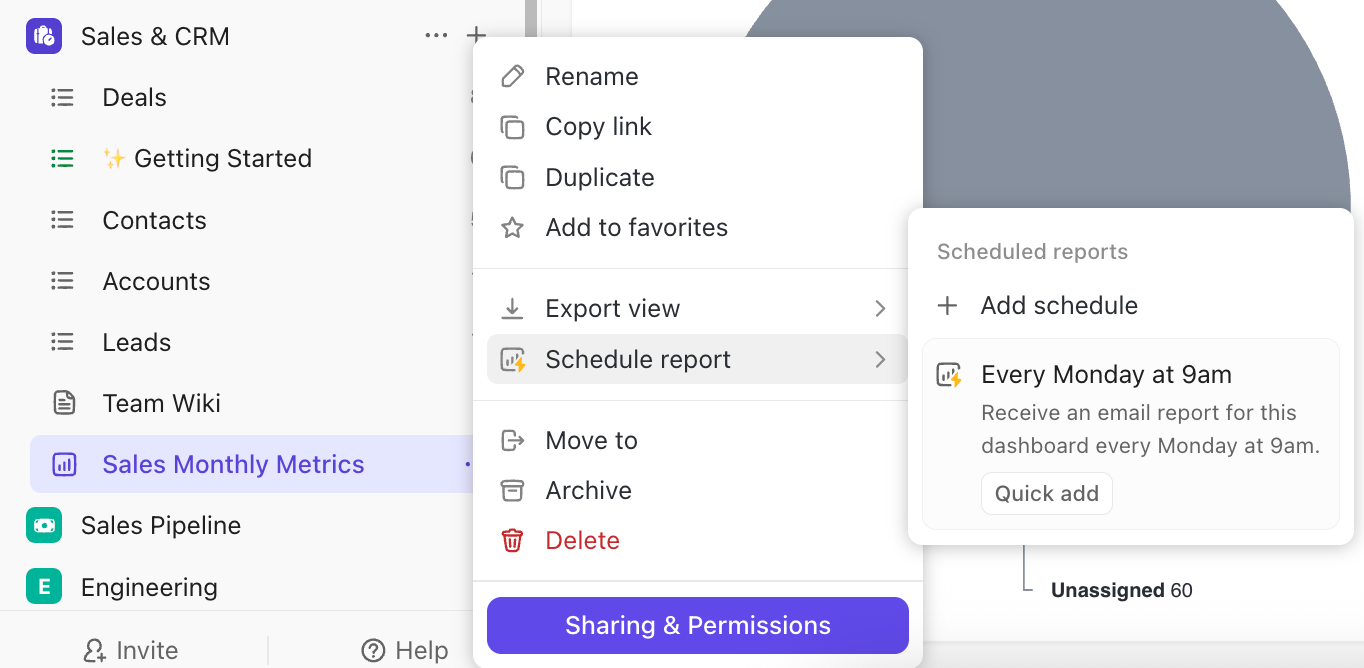Viewport: 1364px width, 668px height.
Task: Click the Getting Started list icon
Action: click(x=62, y=158)
